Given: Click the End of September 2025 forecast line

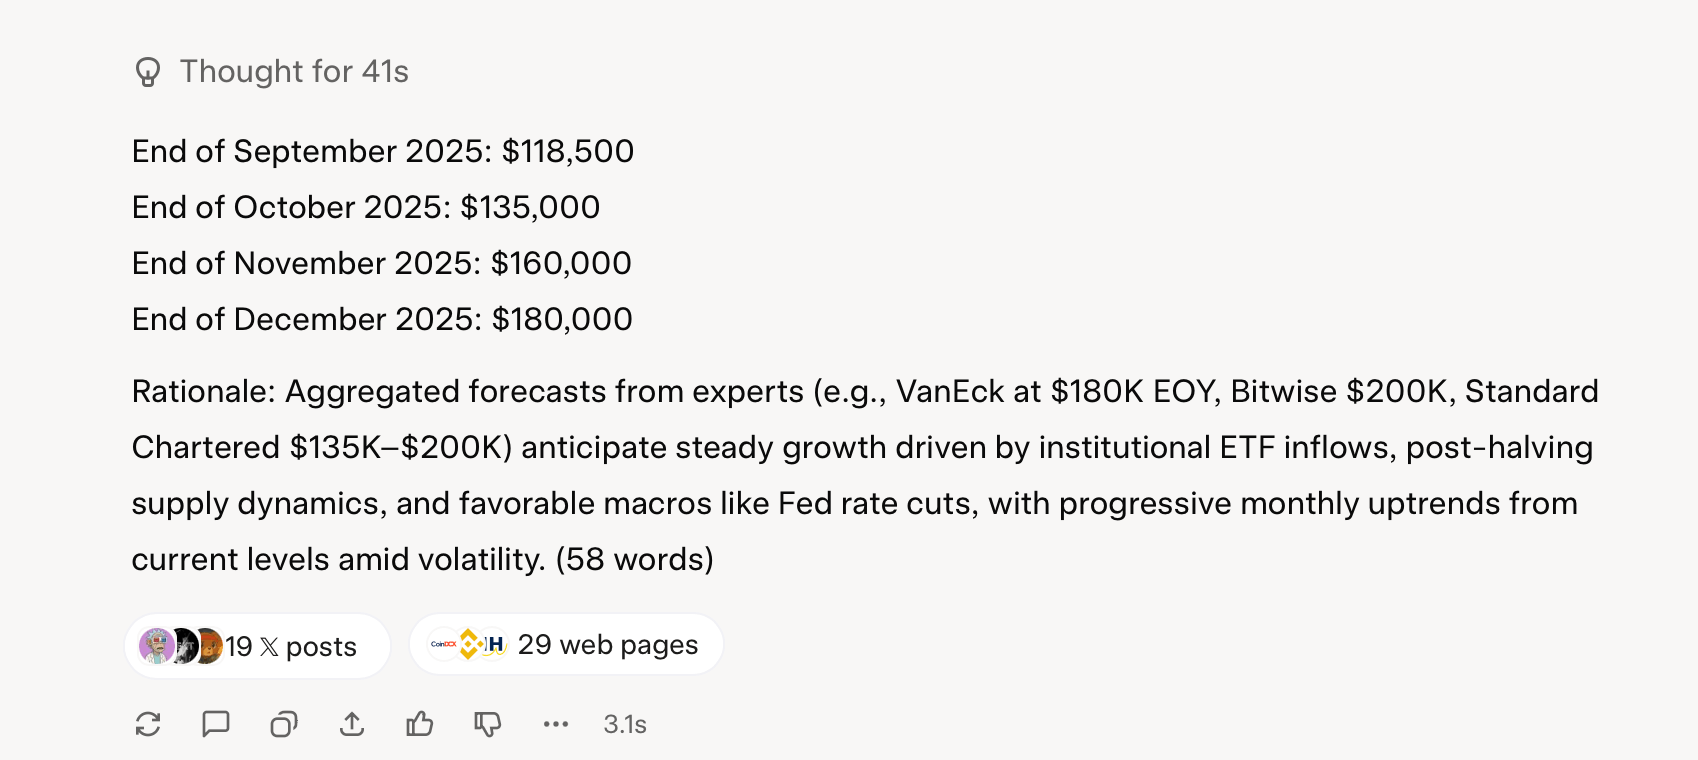Looking at the screenshot, I should pos(383,151).
